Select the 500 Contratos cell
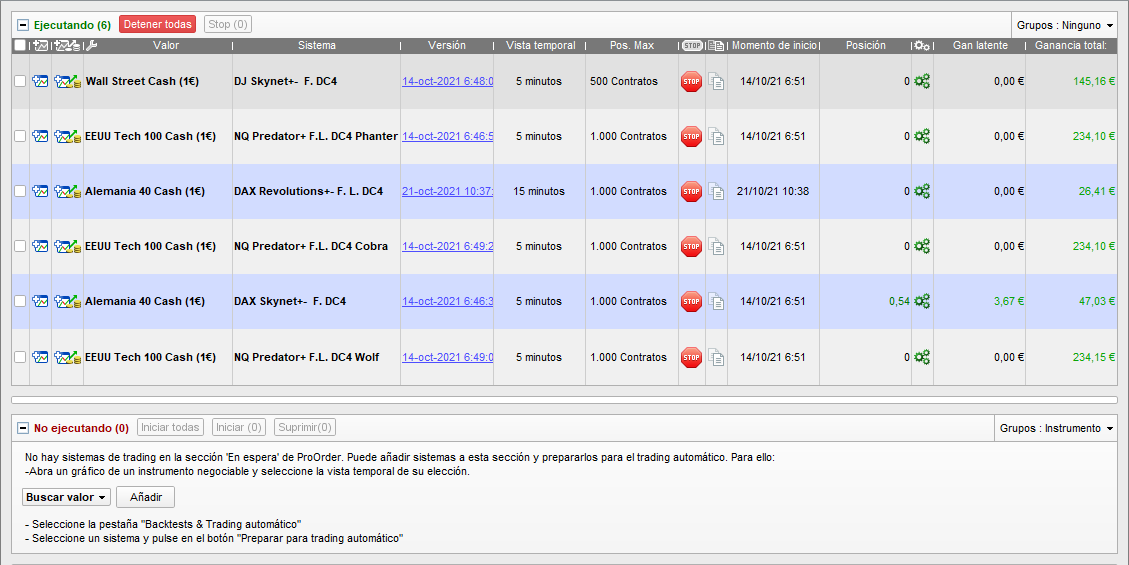 click(624, 81)
